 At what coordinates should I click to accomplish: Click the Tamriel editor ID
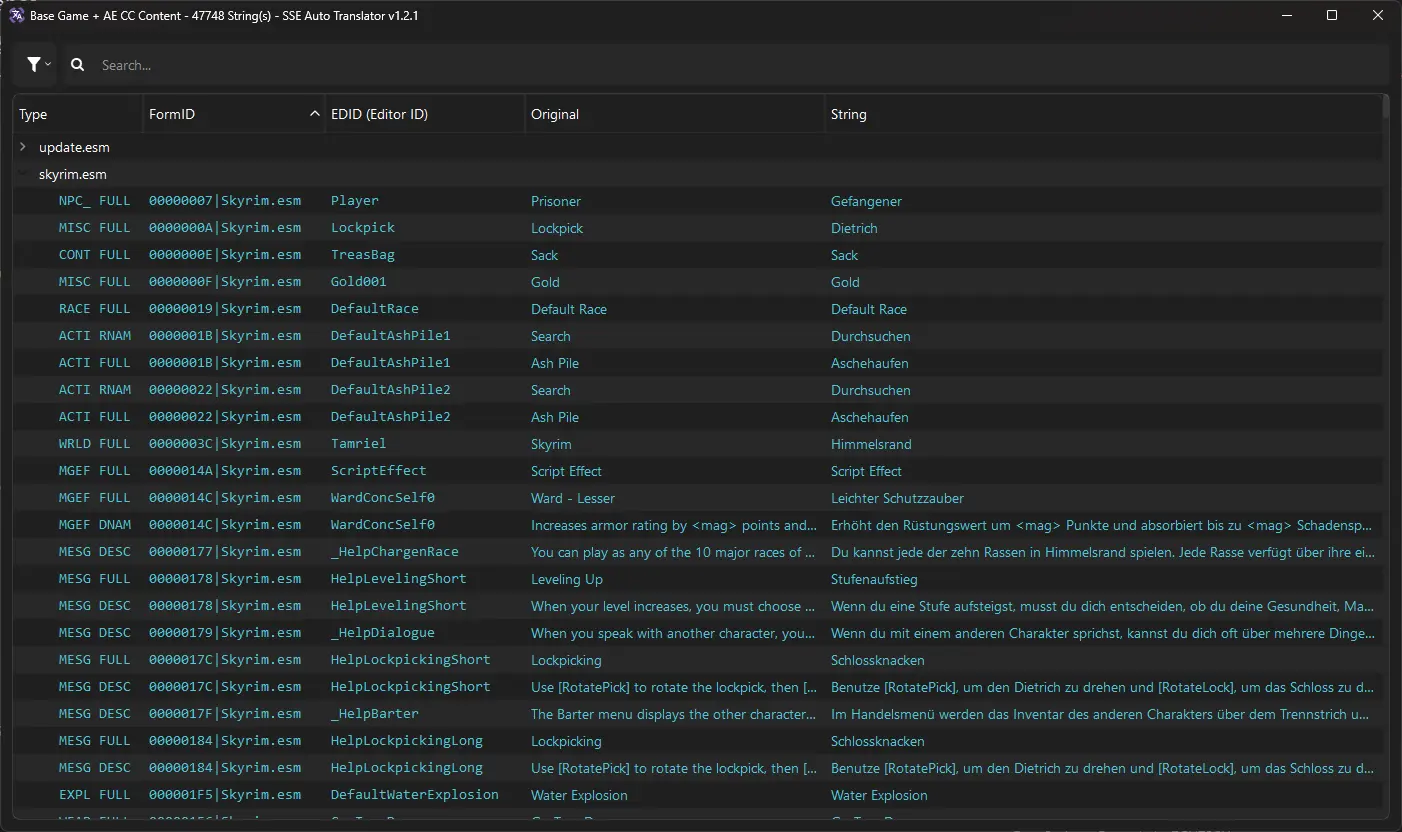pyautogui.click(x=359, y=444)
